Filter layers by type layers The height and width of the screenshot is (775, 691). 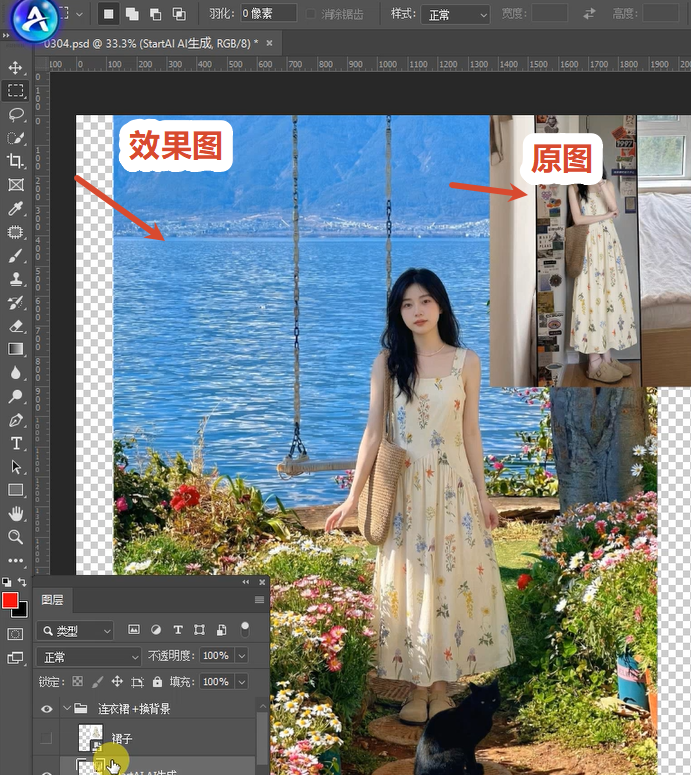pyautogui.click(x=178, y=629)
